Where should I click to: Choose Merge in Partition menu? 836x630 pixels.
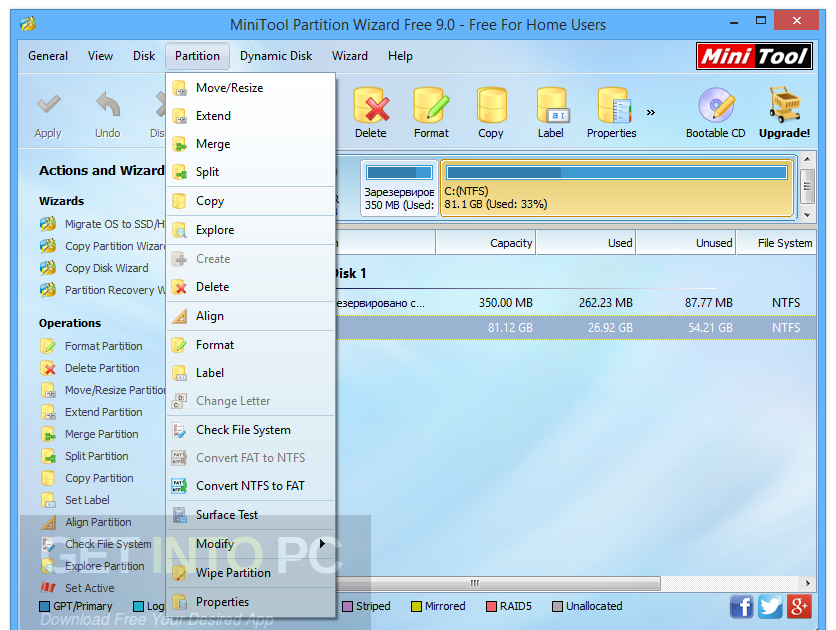click(251, 144)
